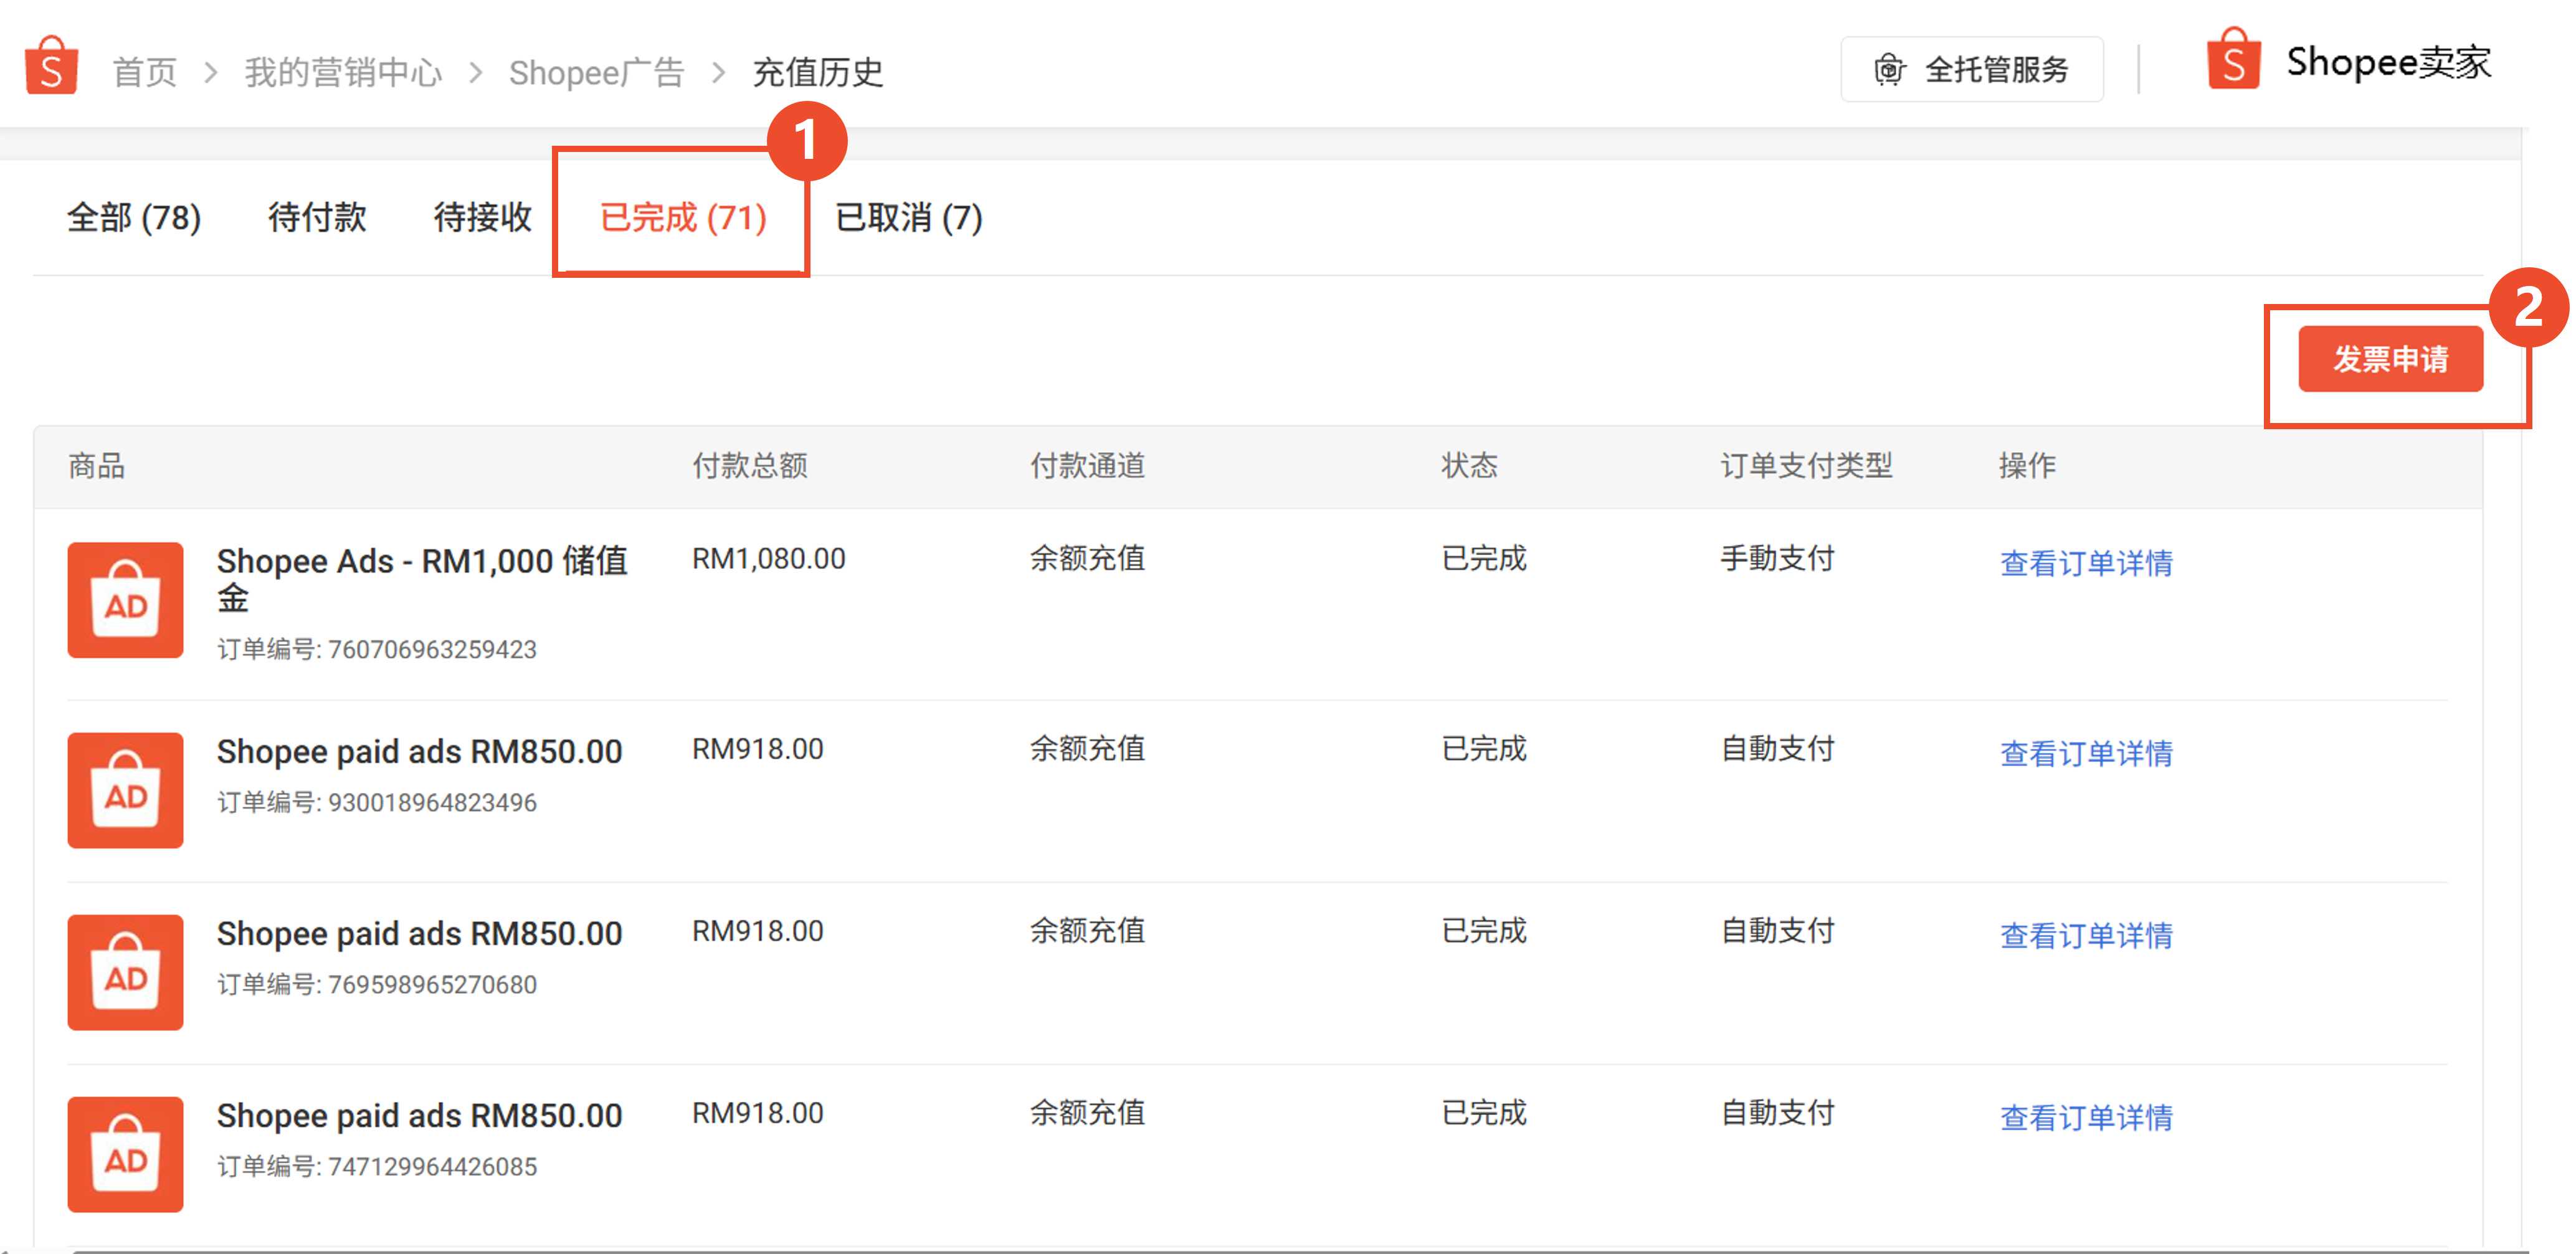
Task: Open AD thumbnail for order 747129964426085
Action: 125,1154
